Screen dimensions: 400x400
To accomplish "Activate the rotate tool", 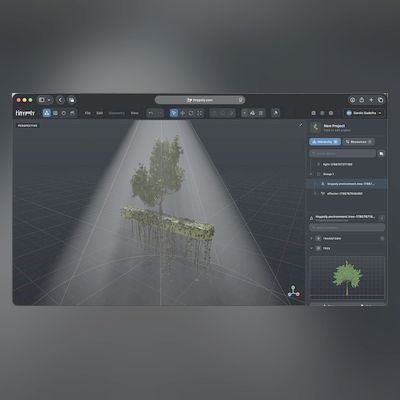I will coord(191,113).
